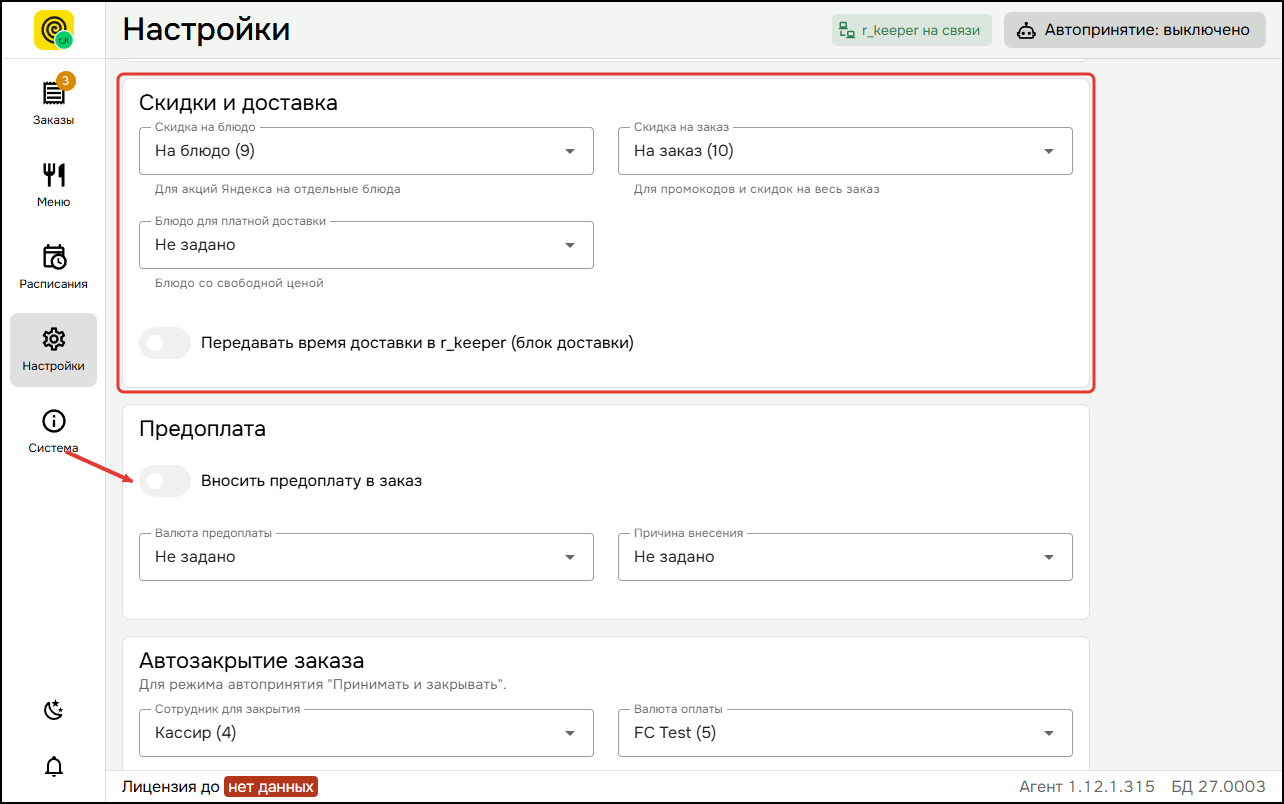This screenshot has height=804, width=1284.
Task: Go to the Расписания section label
Action: click(54, 284)
